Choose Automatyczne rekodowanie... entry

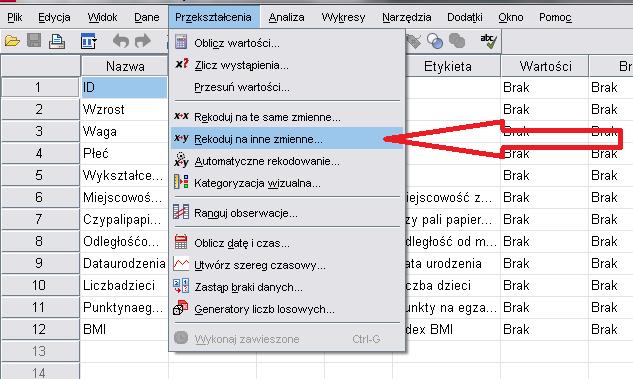pyautogui.click(x=286, y=161)
